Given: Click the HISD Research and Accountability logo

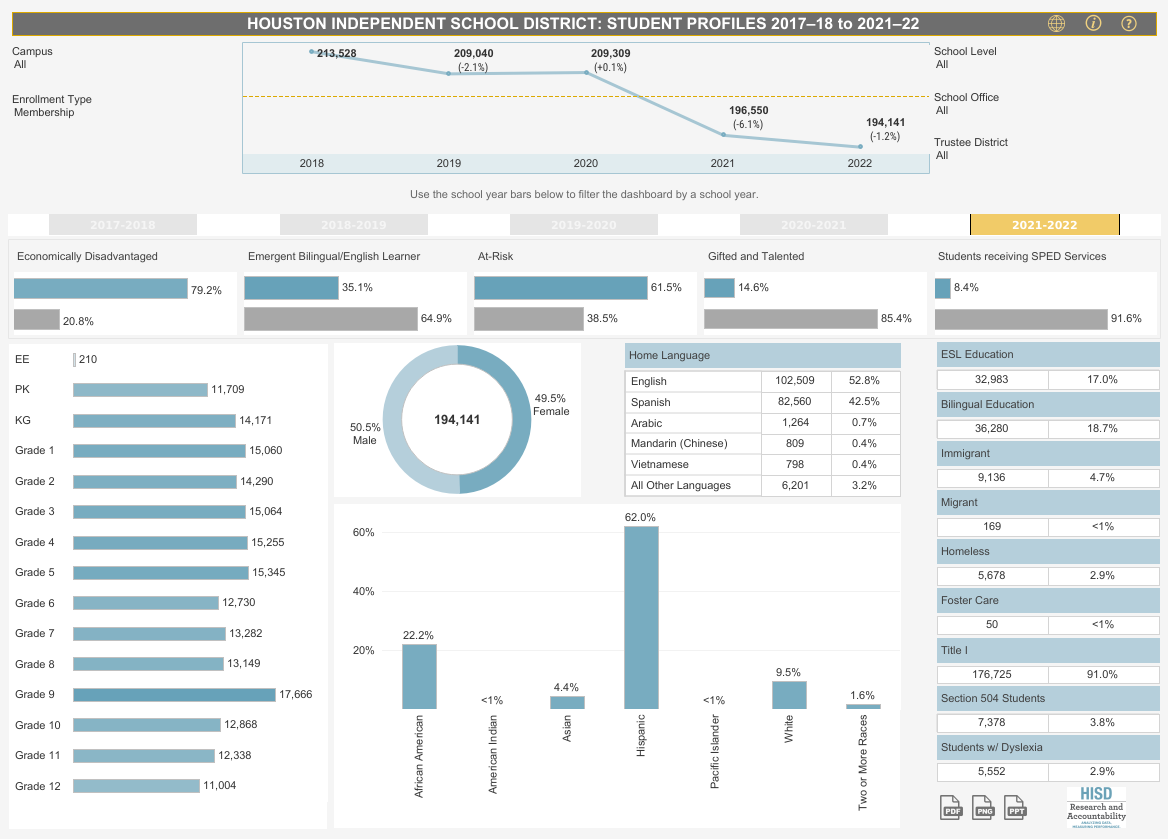Looking at the screenshot, I should click(x=1096, y=808).
